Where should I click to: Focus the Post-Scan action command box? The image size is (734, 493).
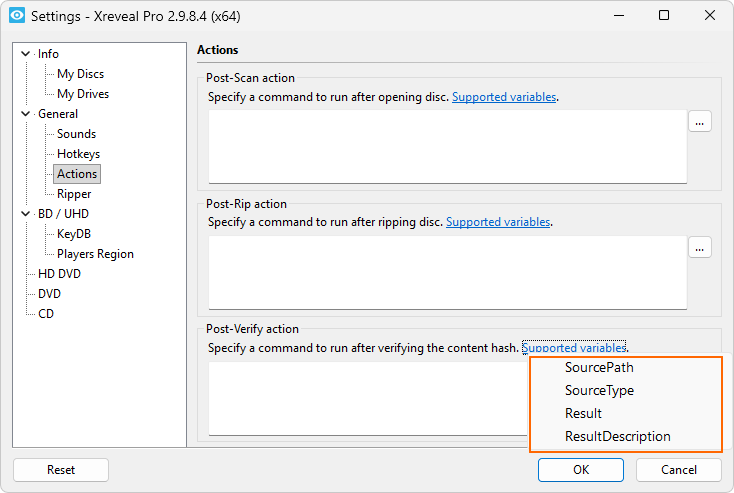click(x=448, y=147)
